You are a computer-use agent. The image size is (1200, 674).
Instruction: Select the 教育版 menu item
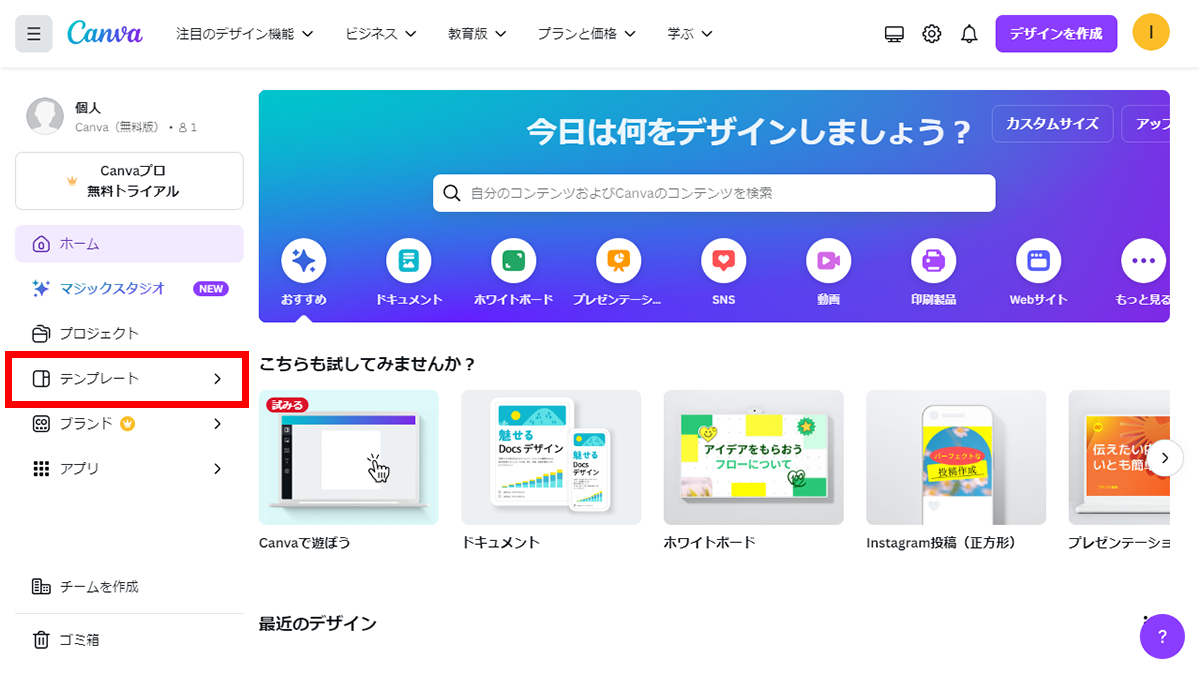point(475,33)
